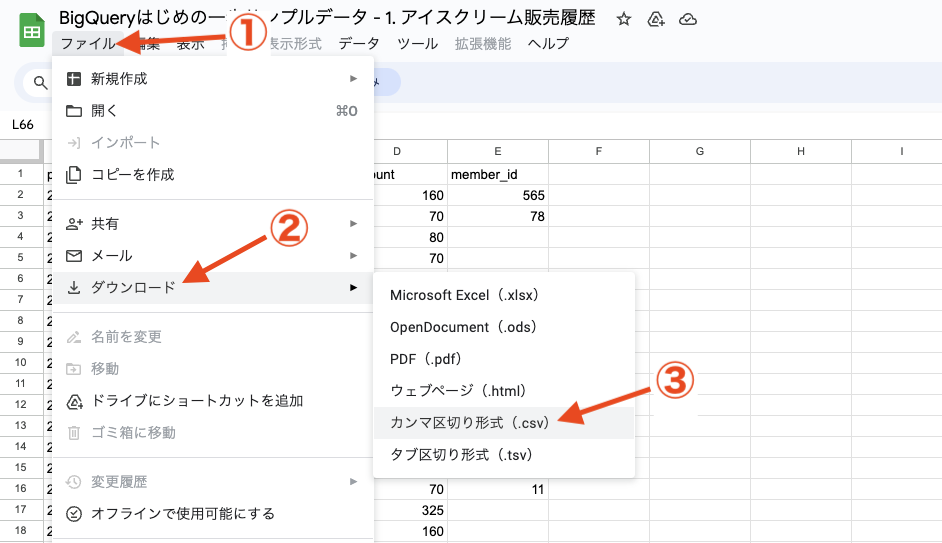This screenshot has width=942, height=543.
Task: Open the ヘルプ menu
Action: 548,43
